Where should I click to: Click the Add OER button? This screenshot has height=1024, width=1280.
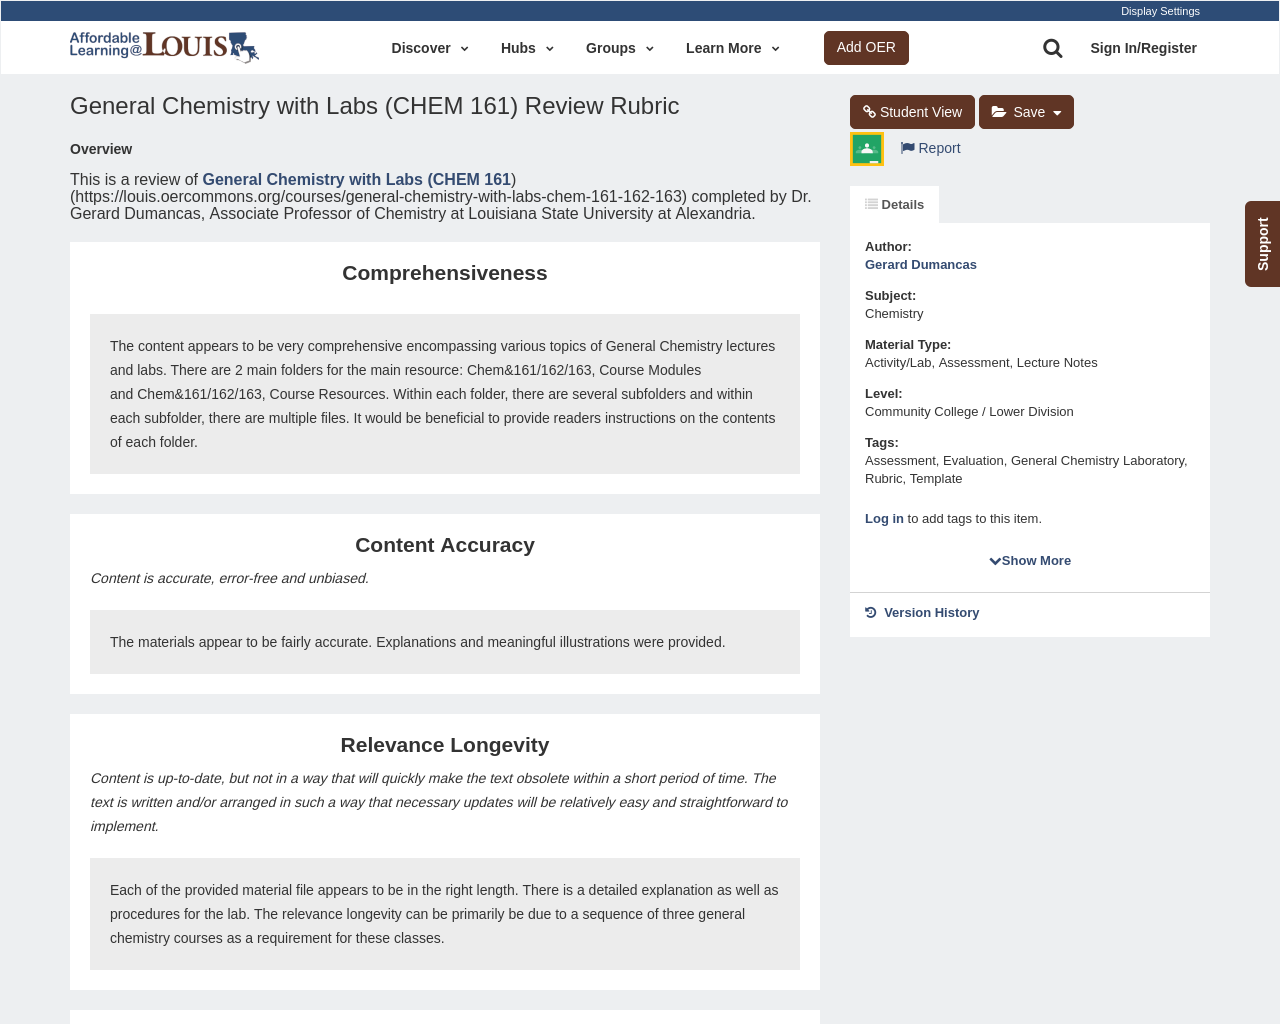pos(866,46)
